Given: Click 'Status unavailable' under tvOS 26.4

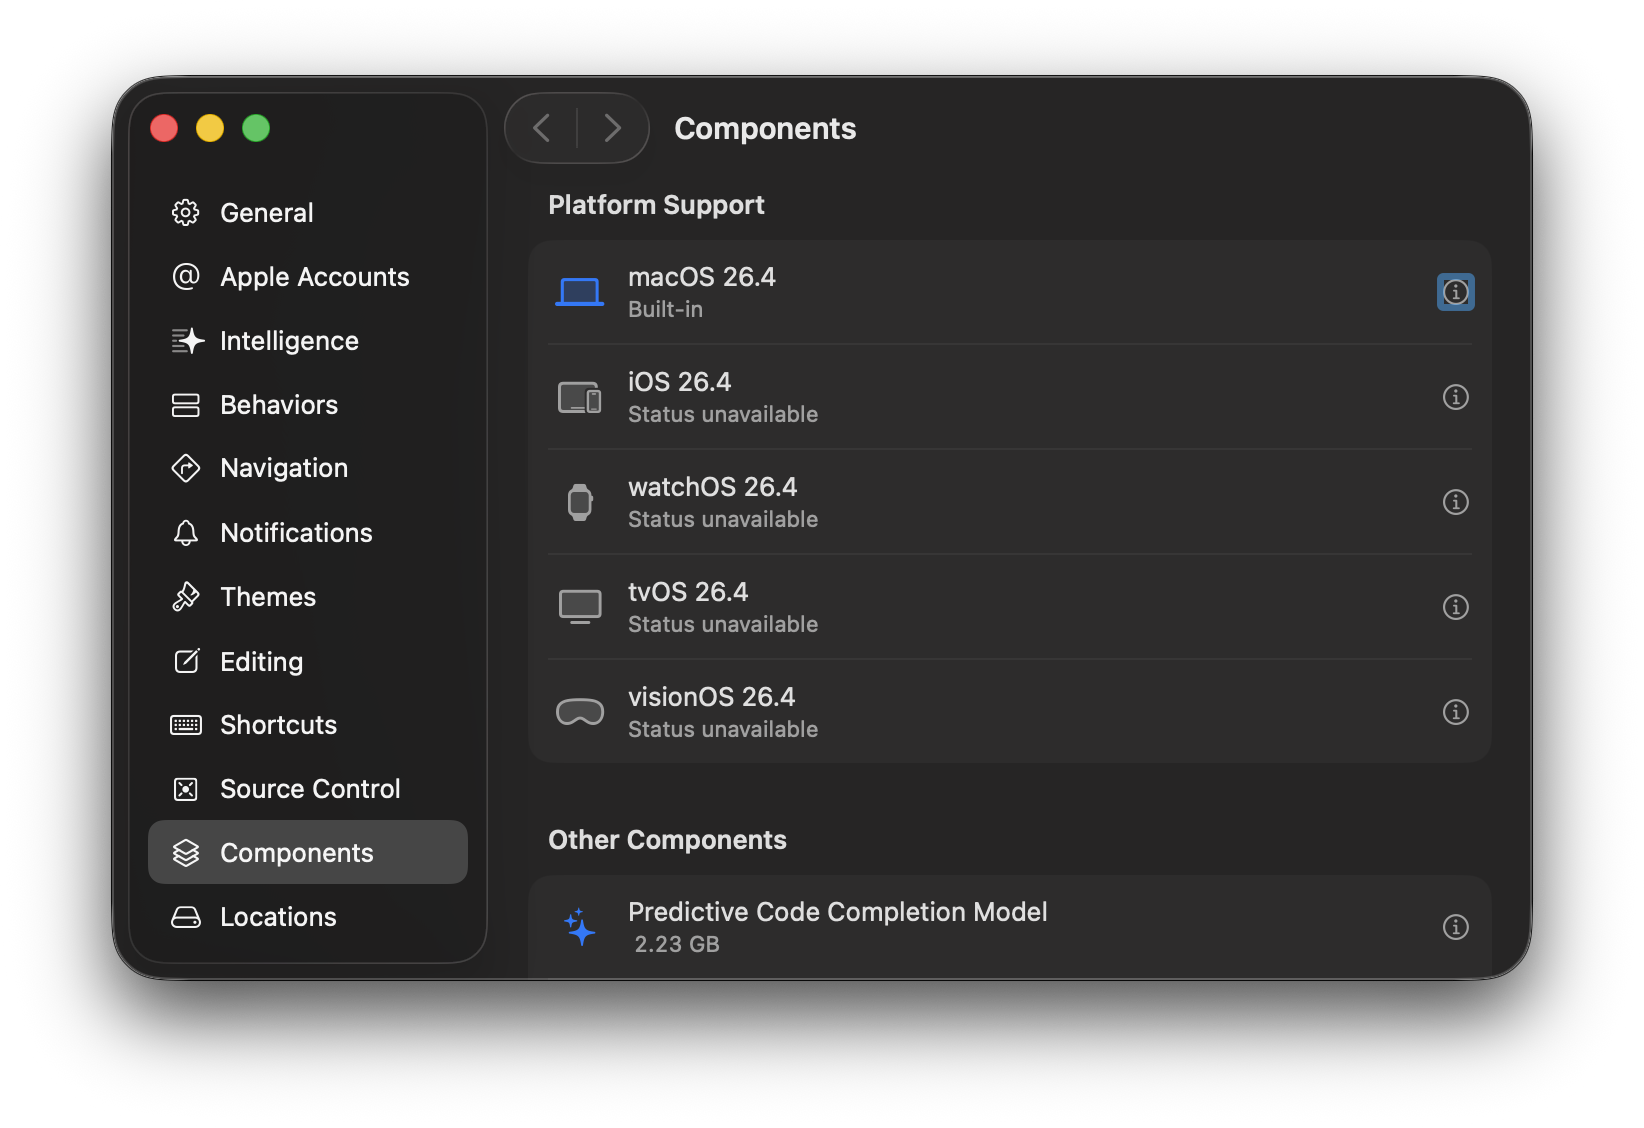Looking at the screenshot, I should 723,625.
